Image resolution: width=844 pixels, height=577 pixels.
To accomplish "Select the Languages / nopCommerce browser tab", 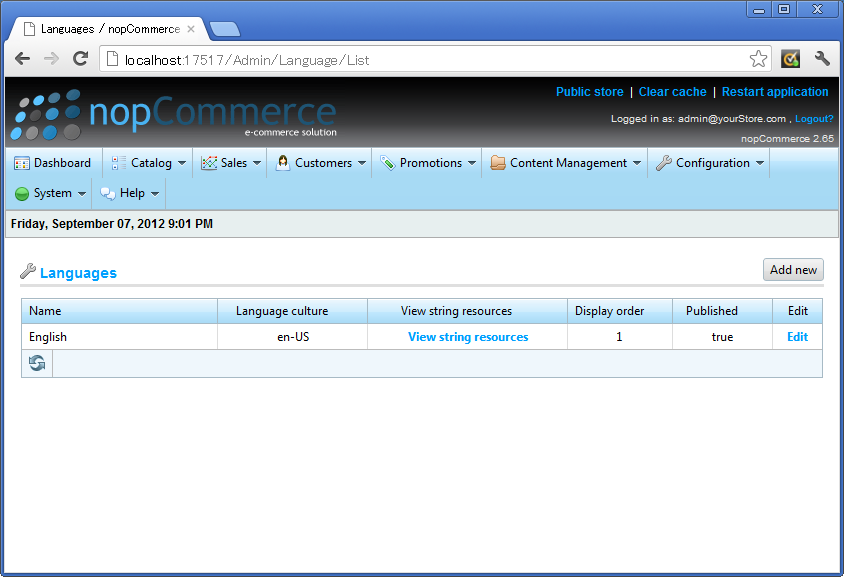I will coord(108,29).
